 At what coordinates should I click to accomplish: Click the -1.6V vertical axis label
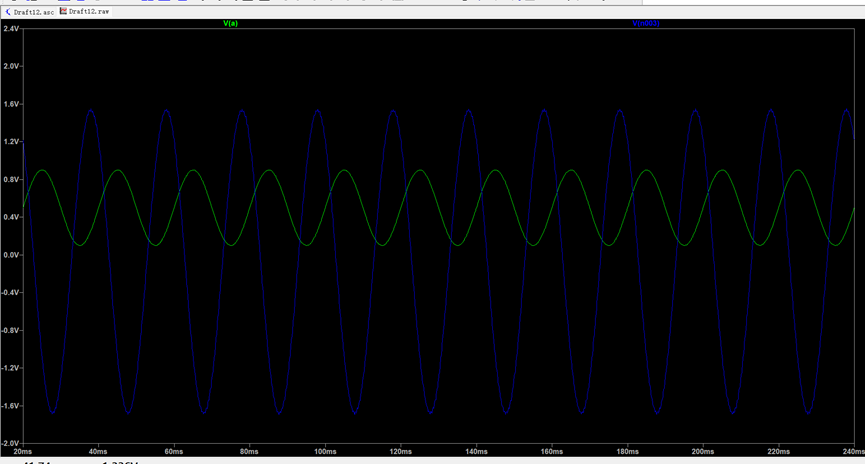[x=10, y=406]
